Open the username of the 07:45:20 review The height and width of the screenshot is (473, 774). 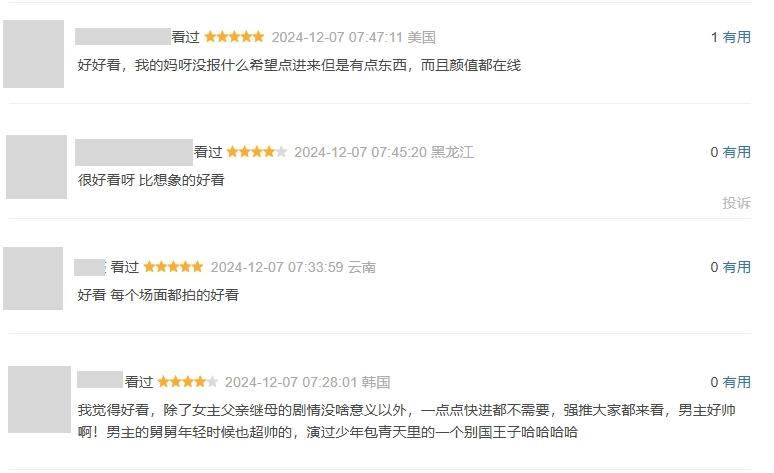click(134, 152)
